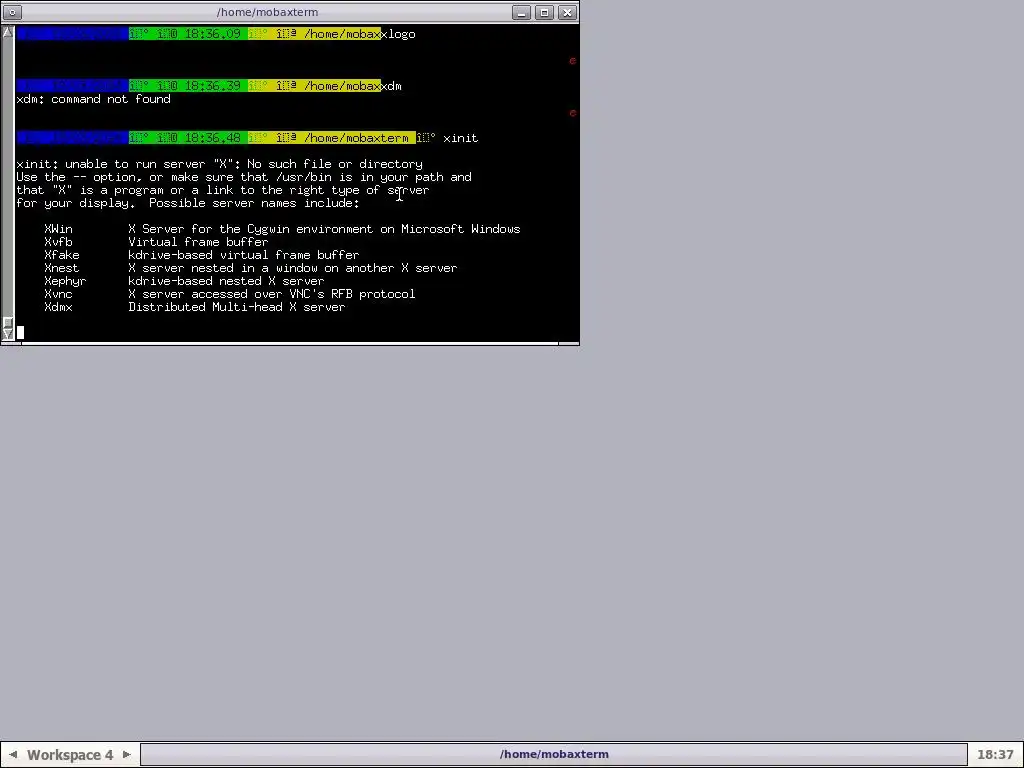Screen dimensions: 1024x768
Task: Click 'xinit: unable to run server' error line
Action: coord(219,165)
